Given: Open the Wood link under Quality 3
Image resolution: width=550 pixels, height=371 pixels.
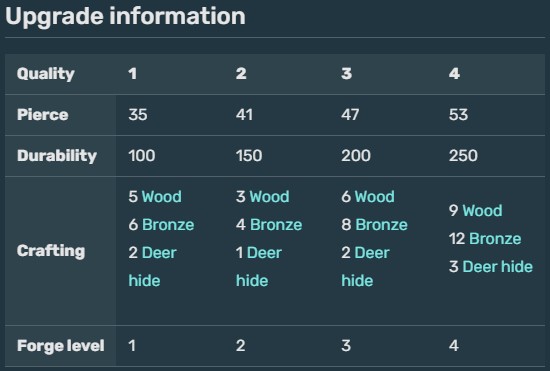Looking at the screenshot, I should [x=375, y=196].
